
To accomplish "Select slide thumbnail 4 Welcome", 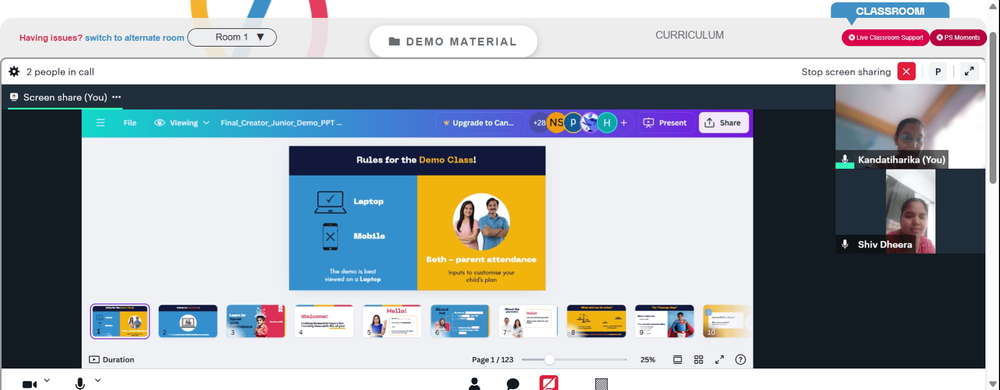I will pos(324,321).
